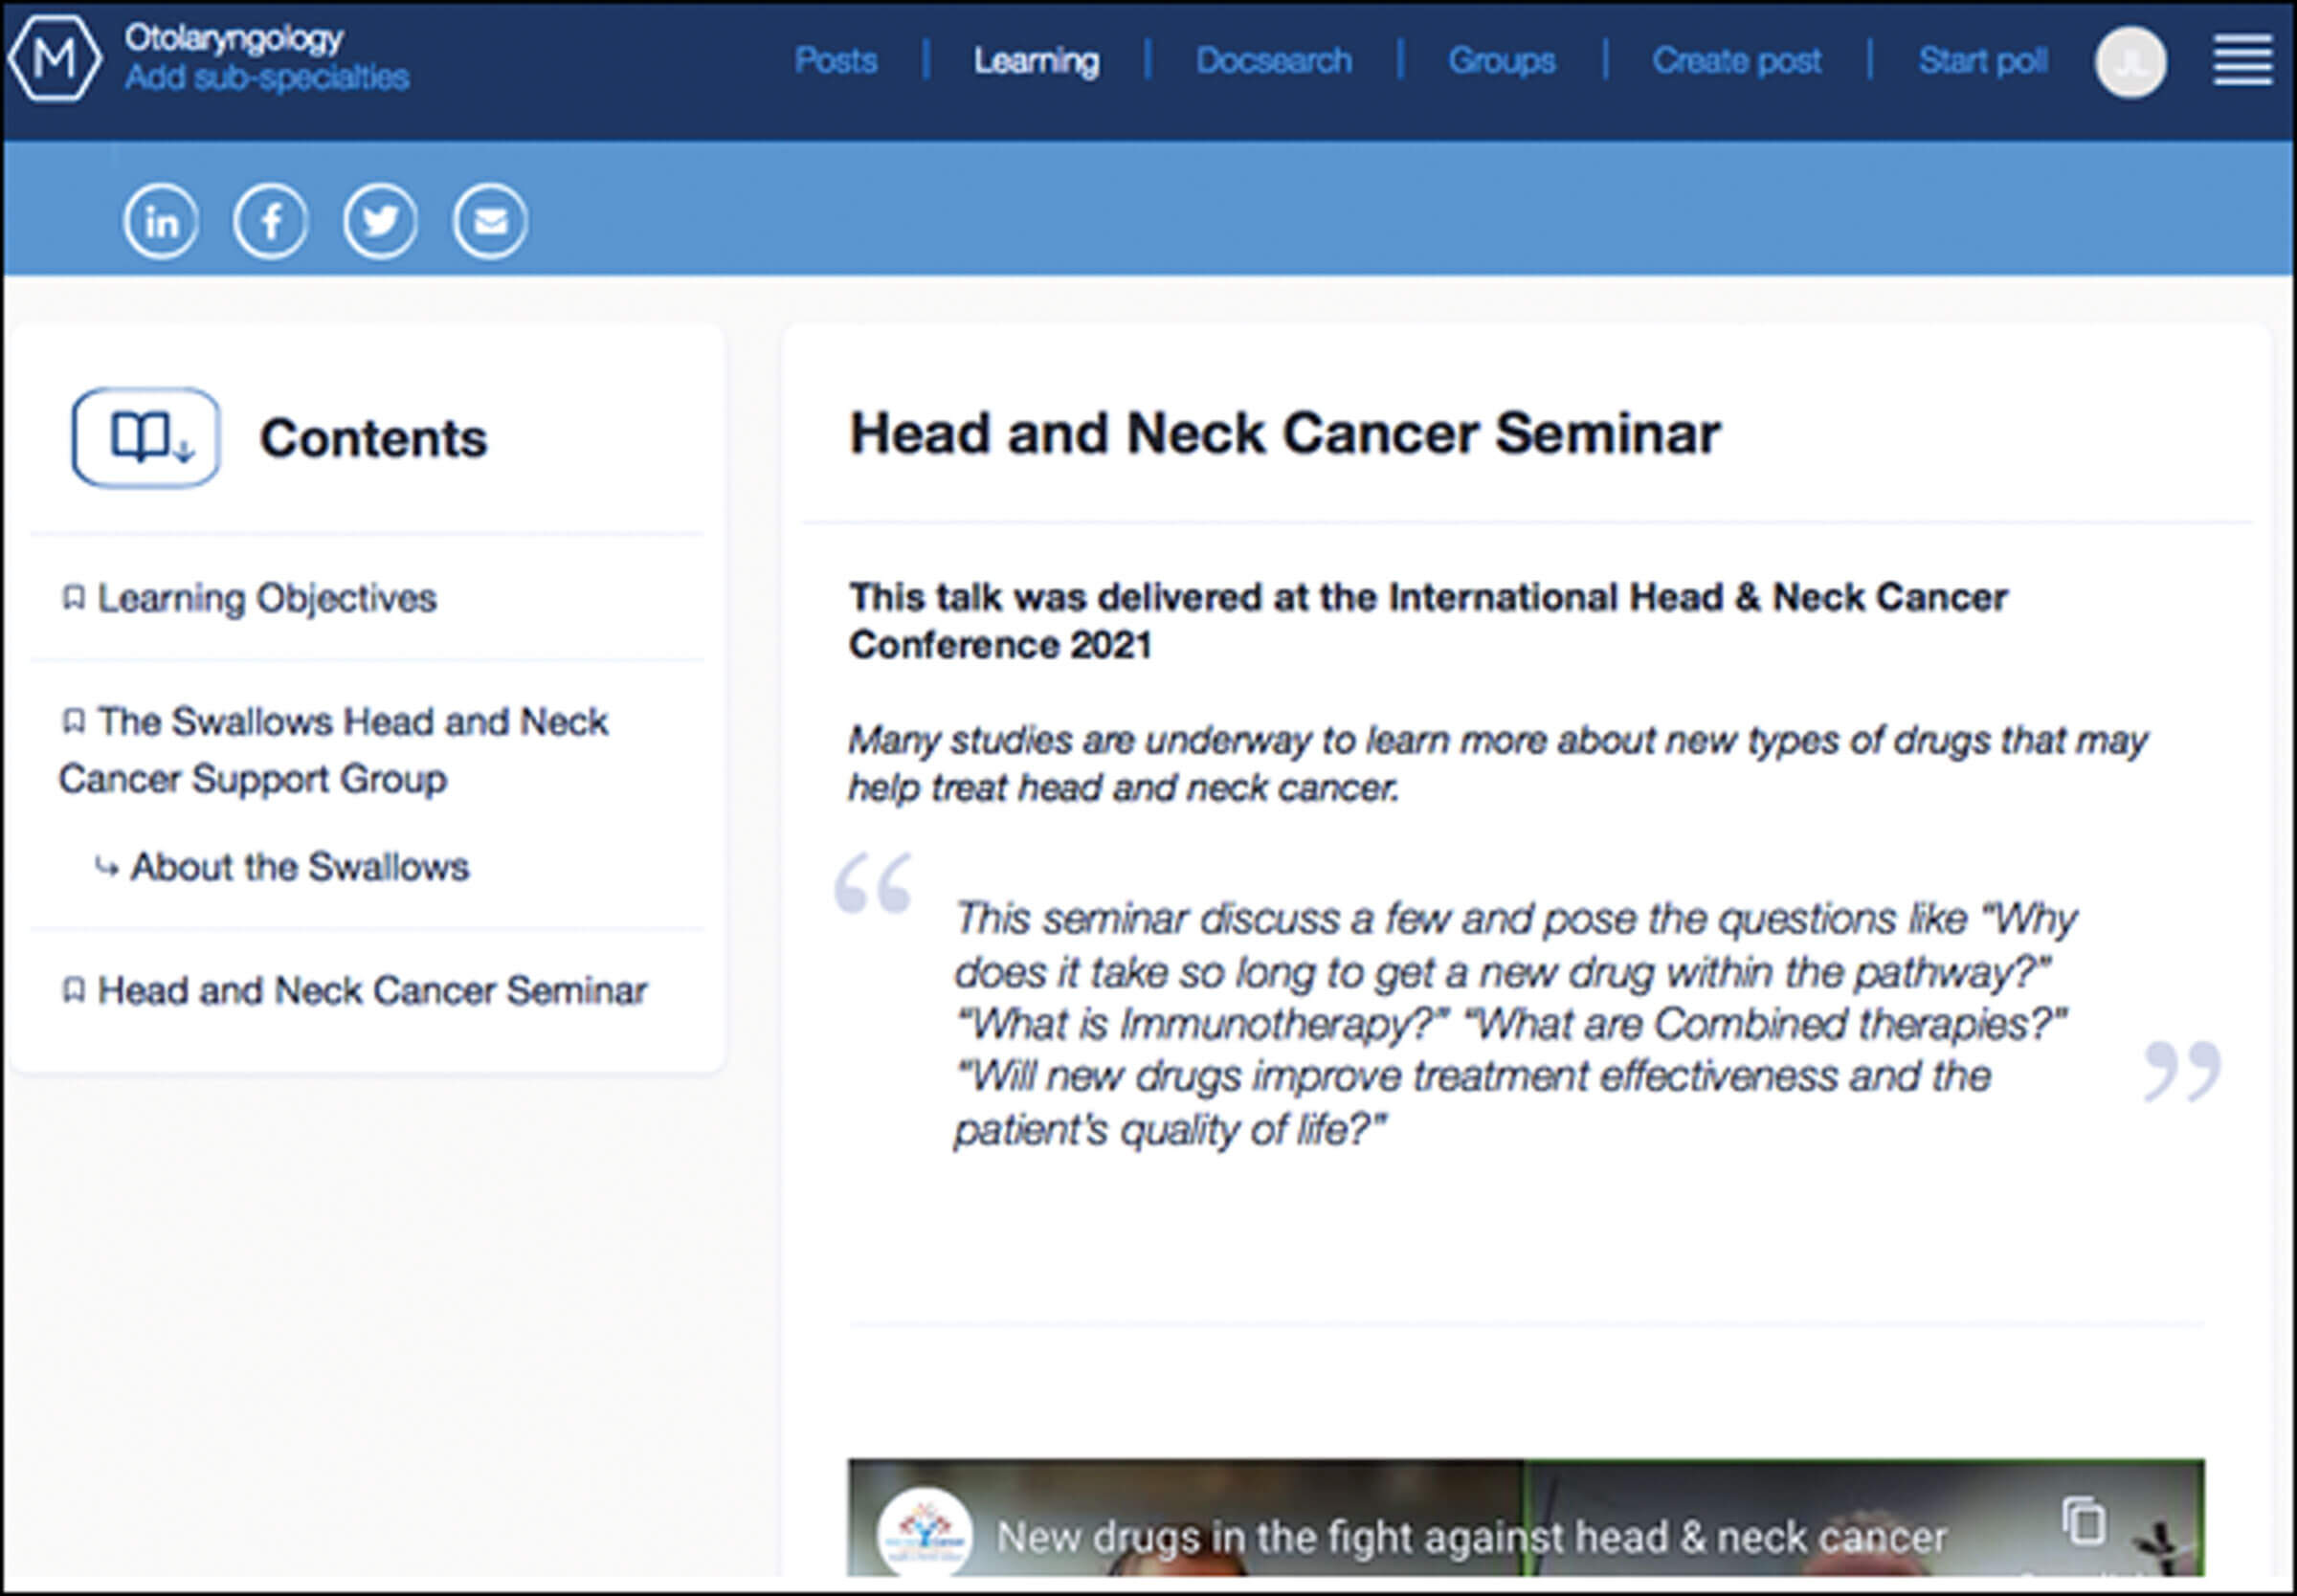The height and width of the screenshot is (1596, 2297).
Task: Click the user profile avatar
Action: [x=2131, y=62]
